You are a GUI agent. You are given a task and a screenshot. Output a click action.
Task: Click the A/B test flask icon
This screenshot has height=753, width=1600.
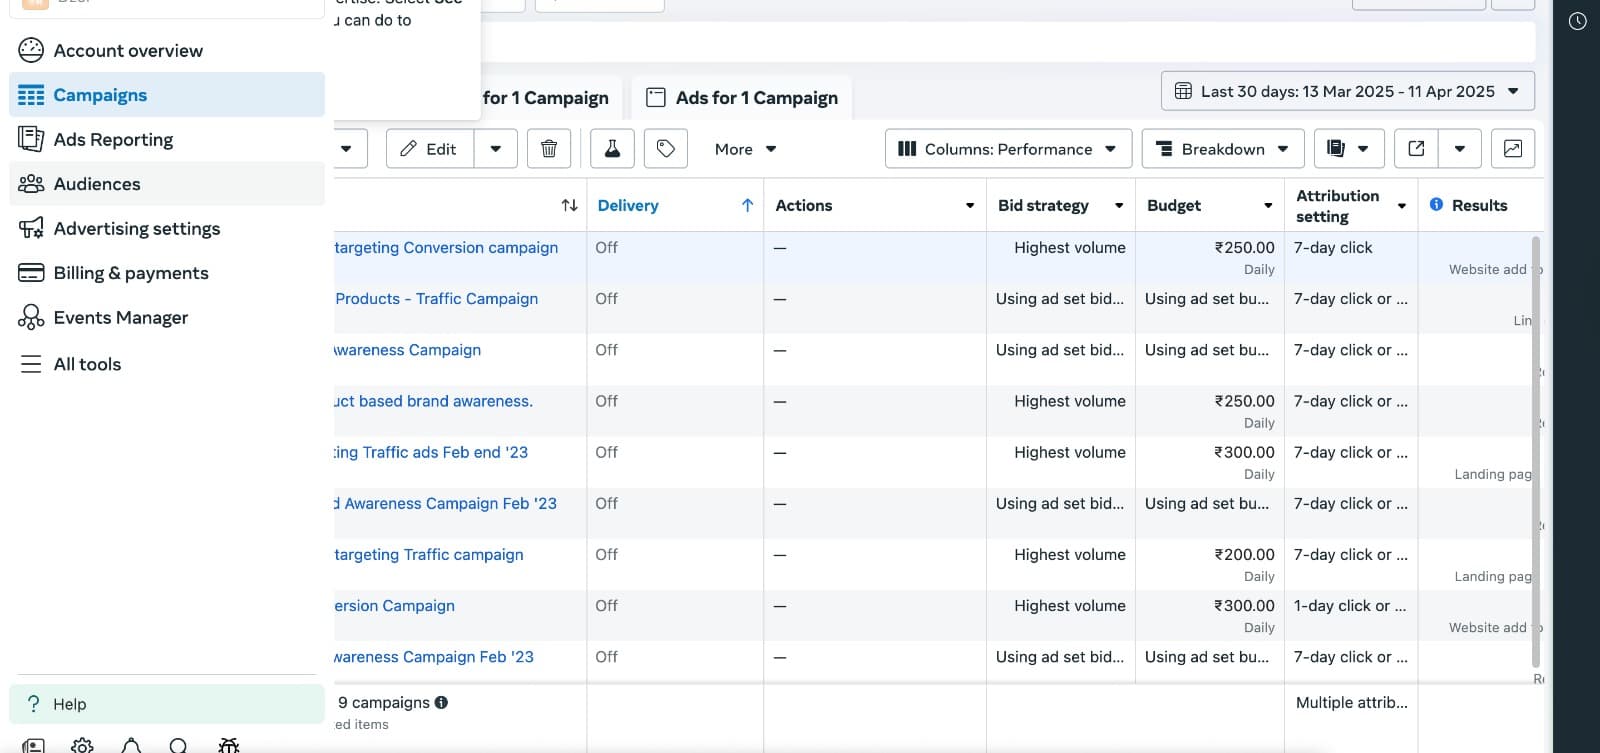point(612,149)
